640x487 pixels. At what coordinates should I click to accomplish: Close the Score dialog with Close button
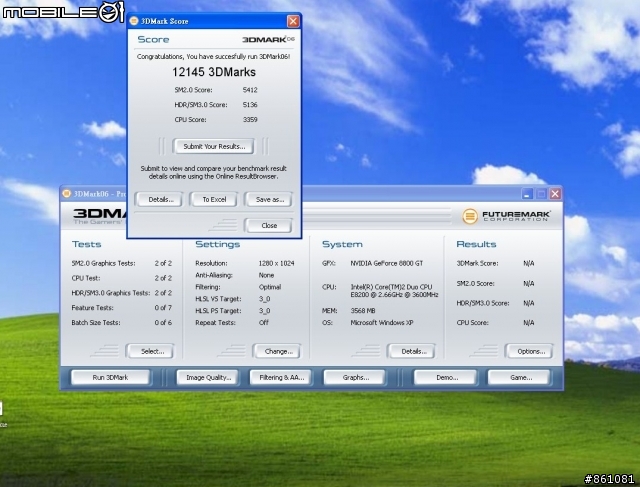coord(269,225)
